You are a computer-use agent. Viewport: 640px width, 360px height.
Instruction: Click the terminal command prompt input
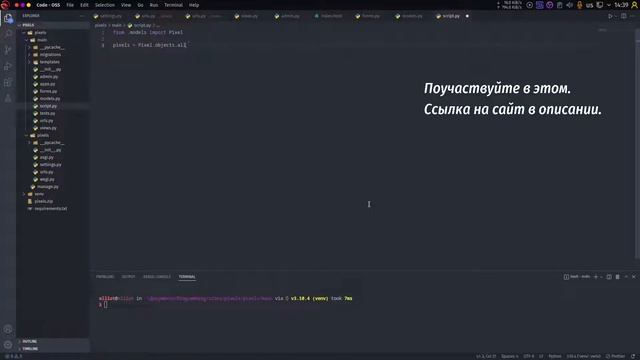(x=105, y=304)
